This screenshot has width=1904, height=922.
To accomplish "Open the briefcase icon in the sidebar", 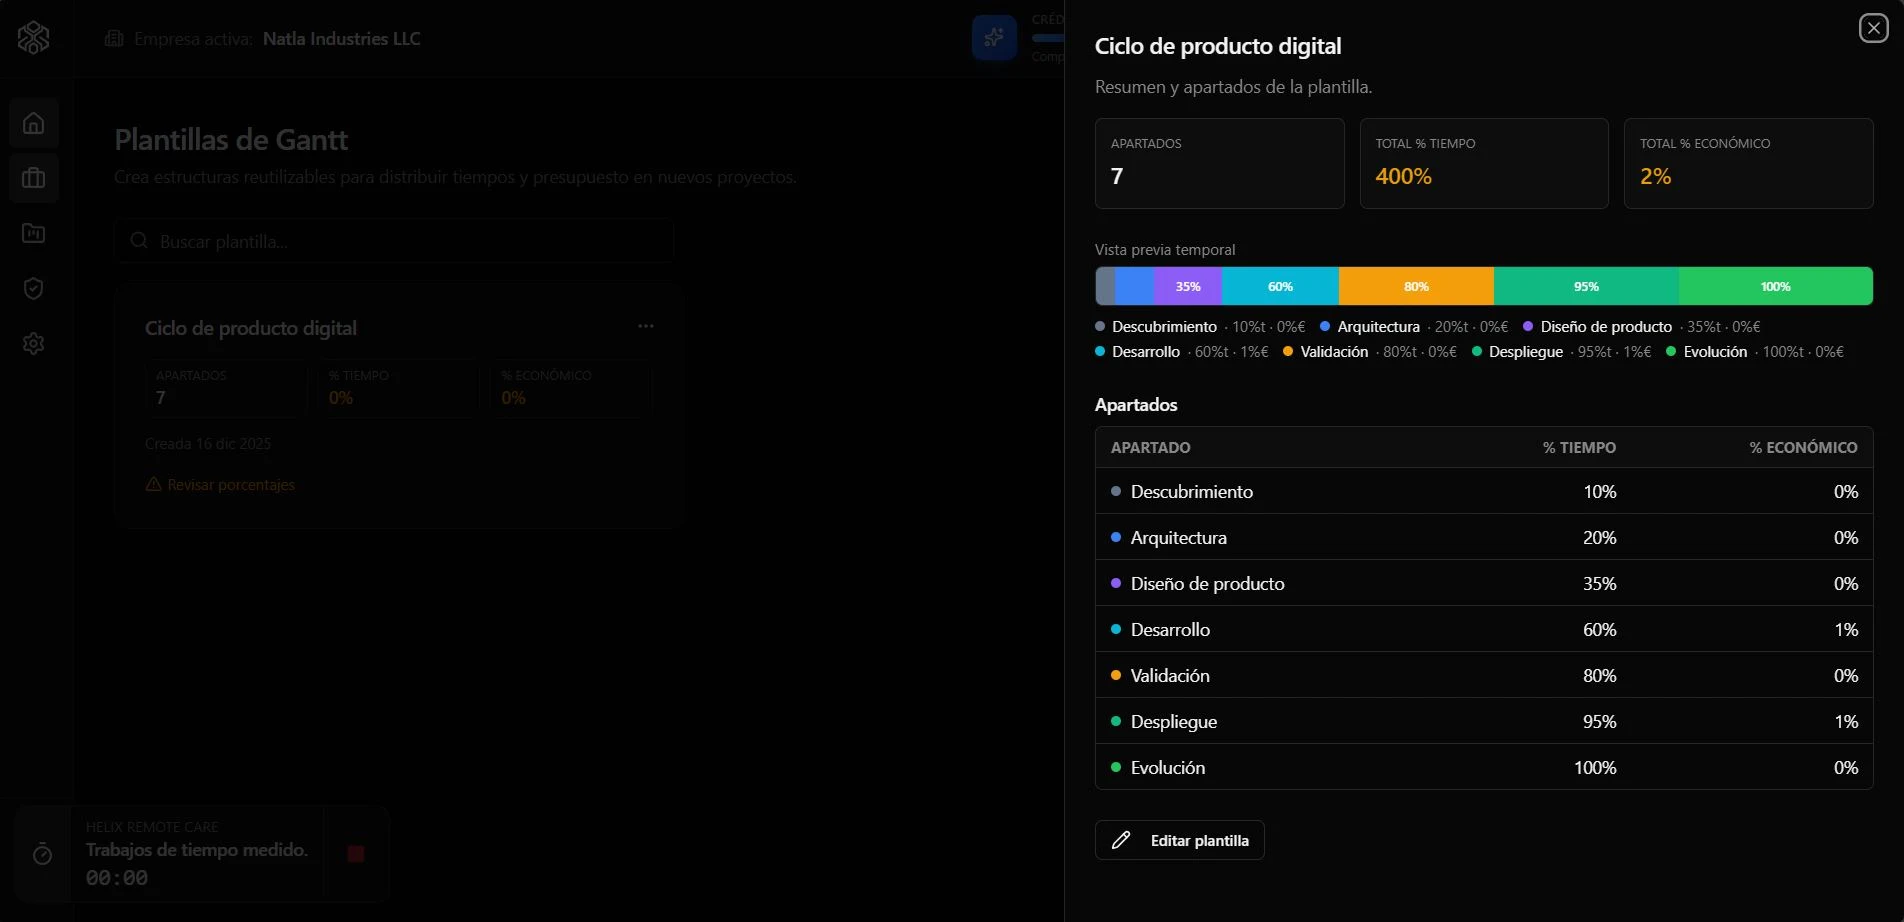I will tap(34, 178).
